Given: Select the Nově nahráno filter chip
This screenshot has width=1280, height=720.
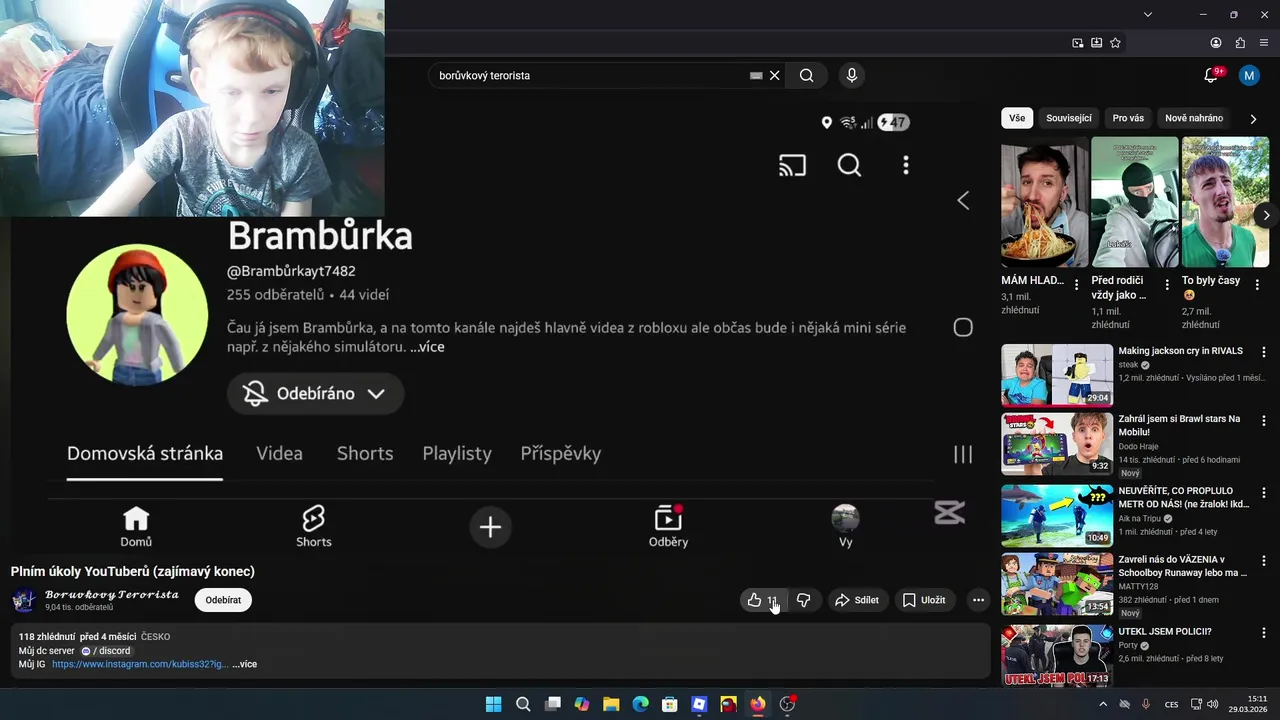Looking at the screenshot, I should click(1194, 118).
